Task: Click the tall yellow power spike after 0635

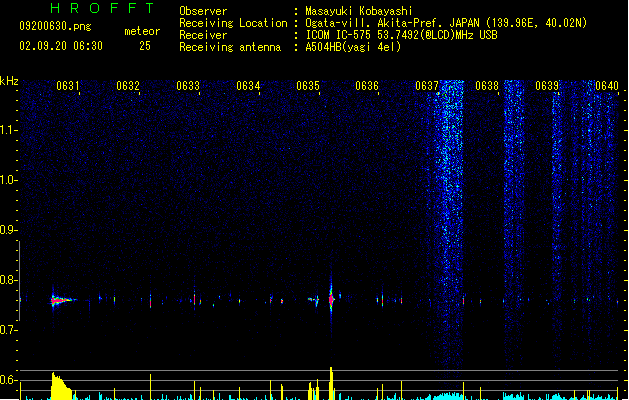Action: (331, 383)
